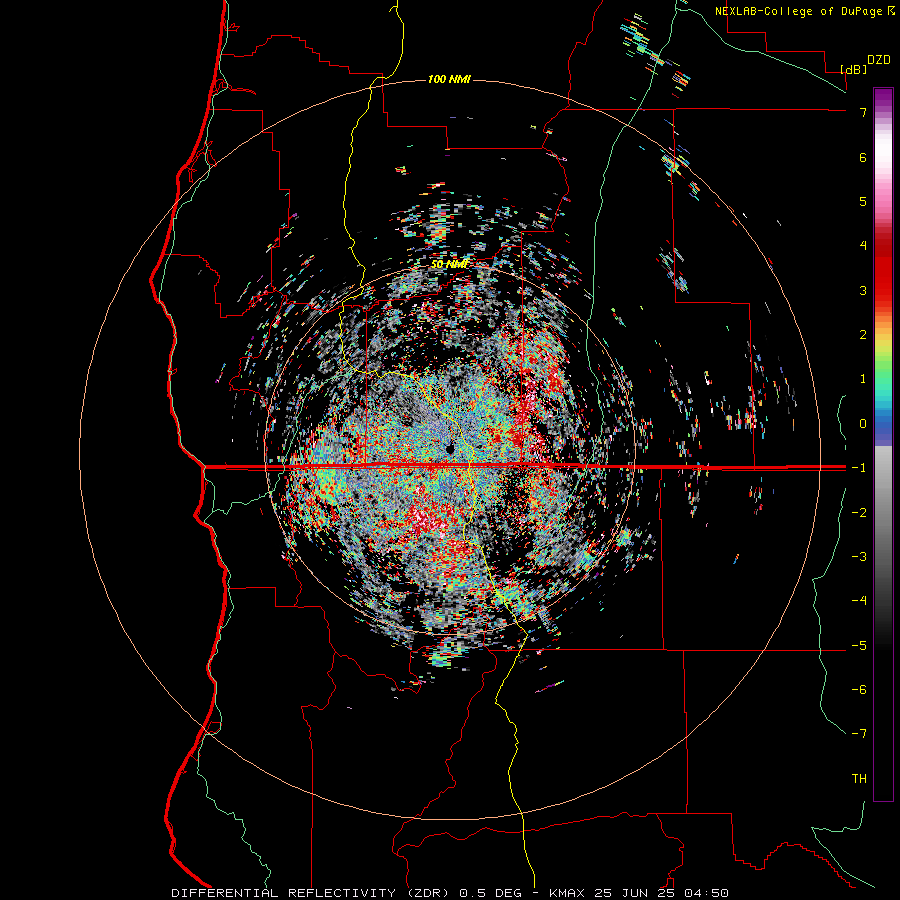Screen dimensions: 900x900
Task: Click the positive 6 dB scale label
Action: pyautogui.click(x=863, y=157)
